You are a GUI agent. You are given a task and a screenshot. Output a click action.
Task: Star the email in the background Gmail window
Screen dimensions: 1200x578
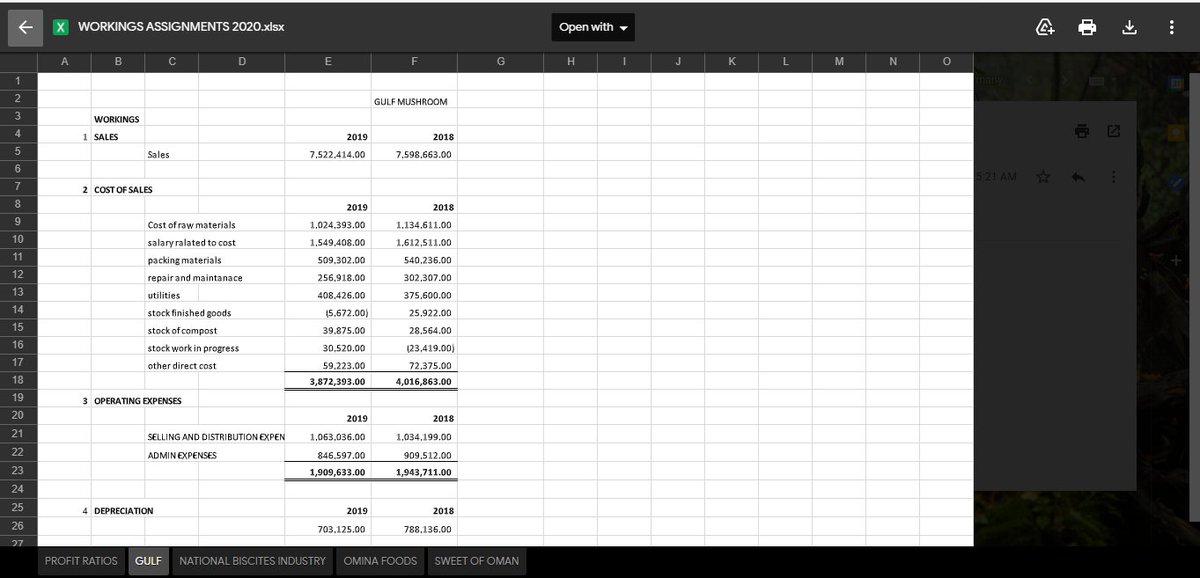click(x=1043, y=177)
